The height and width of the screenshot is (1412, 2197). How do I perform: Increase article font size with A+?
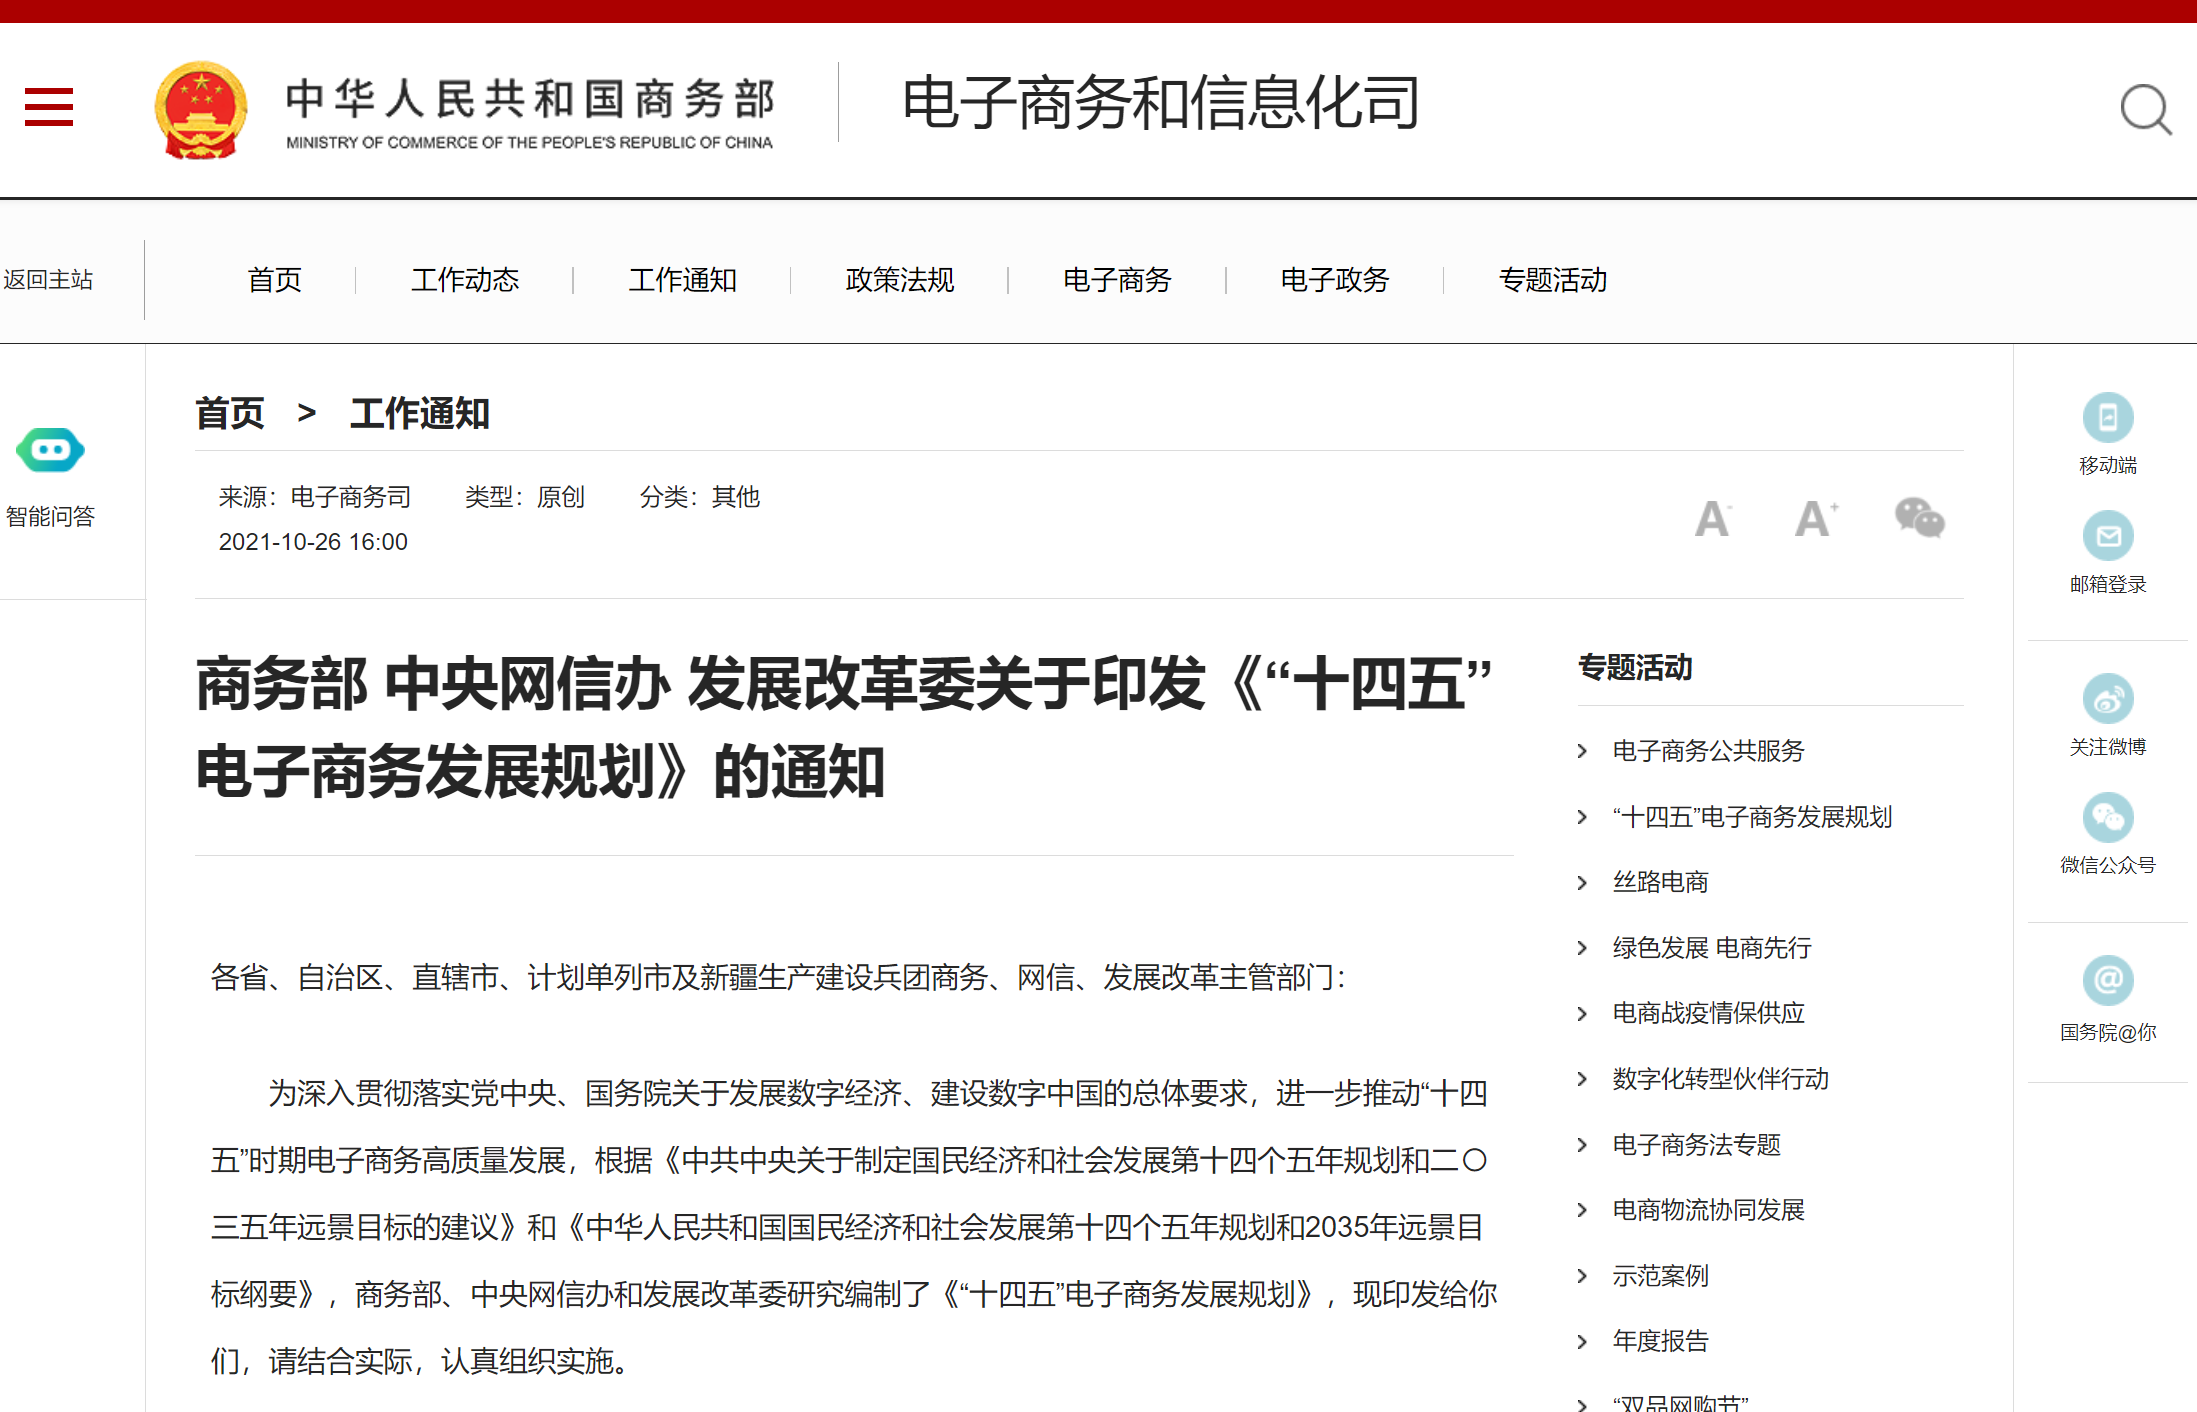point(1815,518)
